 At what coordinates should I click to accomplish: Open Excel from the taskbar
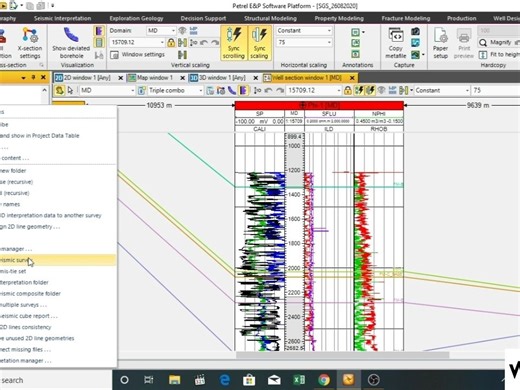click(x=299, y=380)
